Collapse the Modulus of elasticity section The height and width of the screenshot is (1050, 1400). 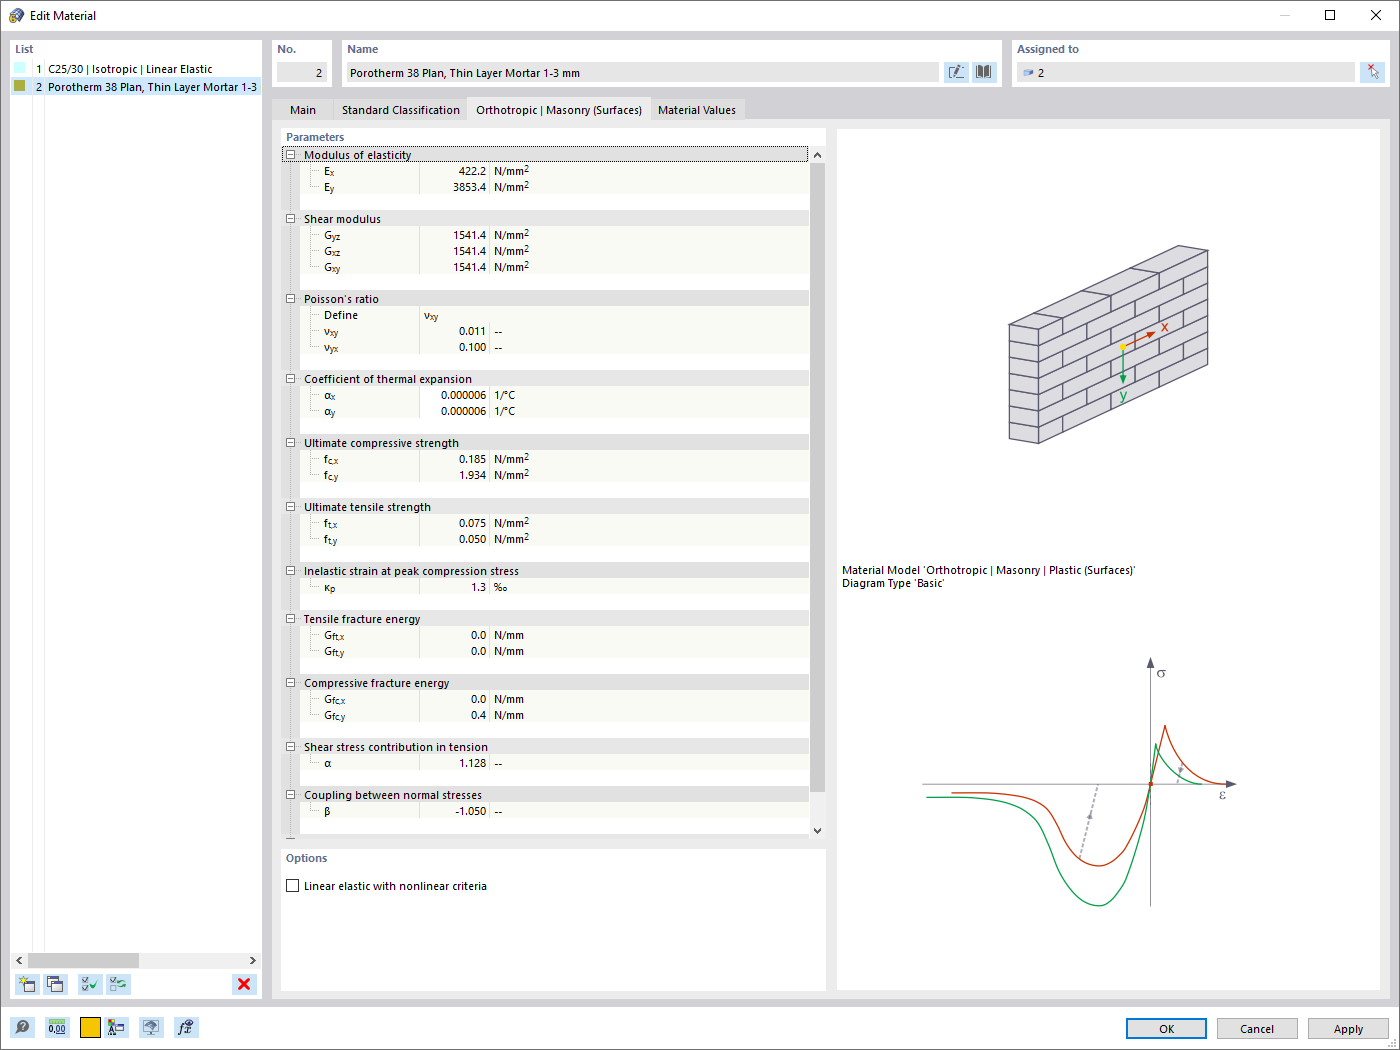(x=290, y=155)
